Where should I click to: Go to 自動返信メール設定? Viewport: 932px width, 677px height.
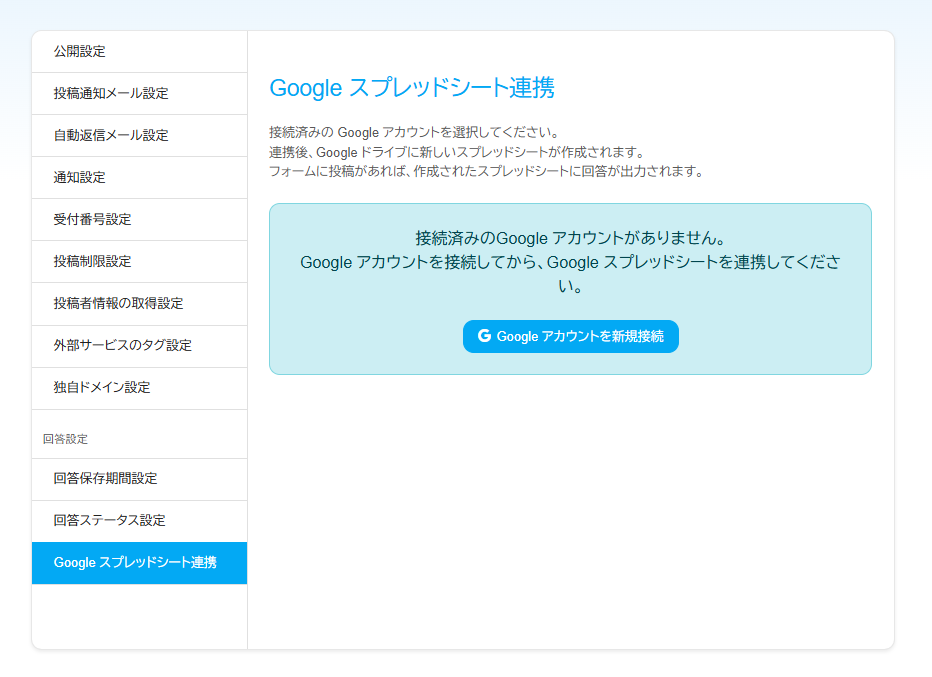[139, 136]
